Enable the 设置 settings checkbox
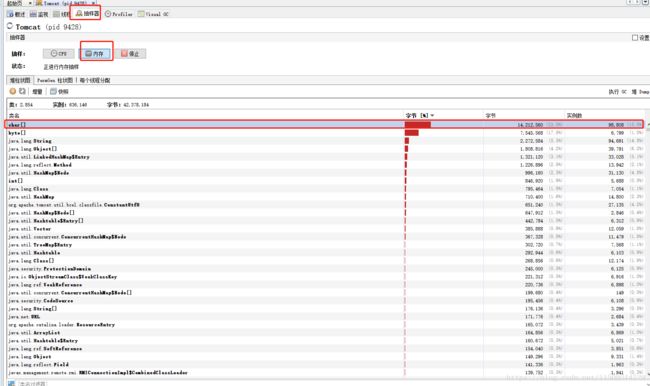The image size is (650, 386). click(635, 38)
